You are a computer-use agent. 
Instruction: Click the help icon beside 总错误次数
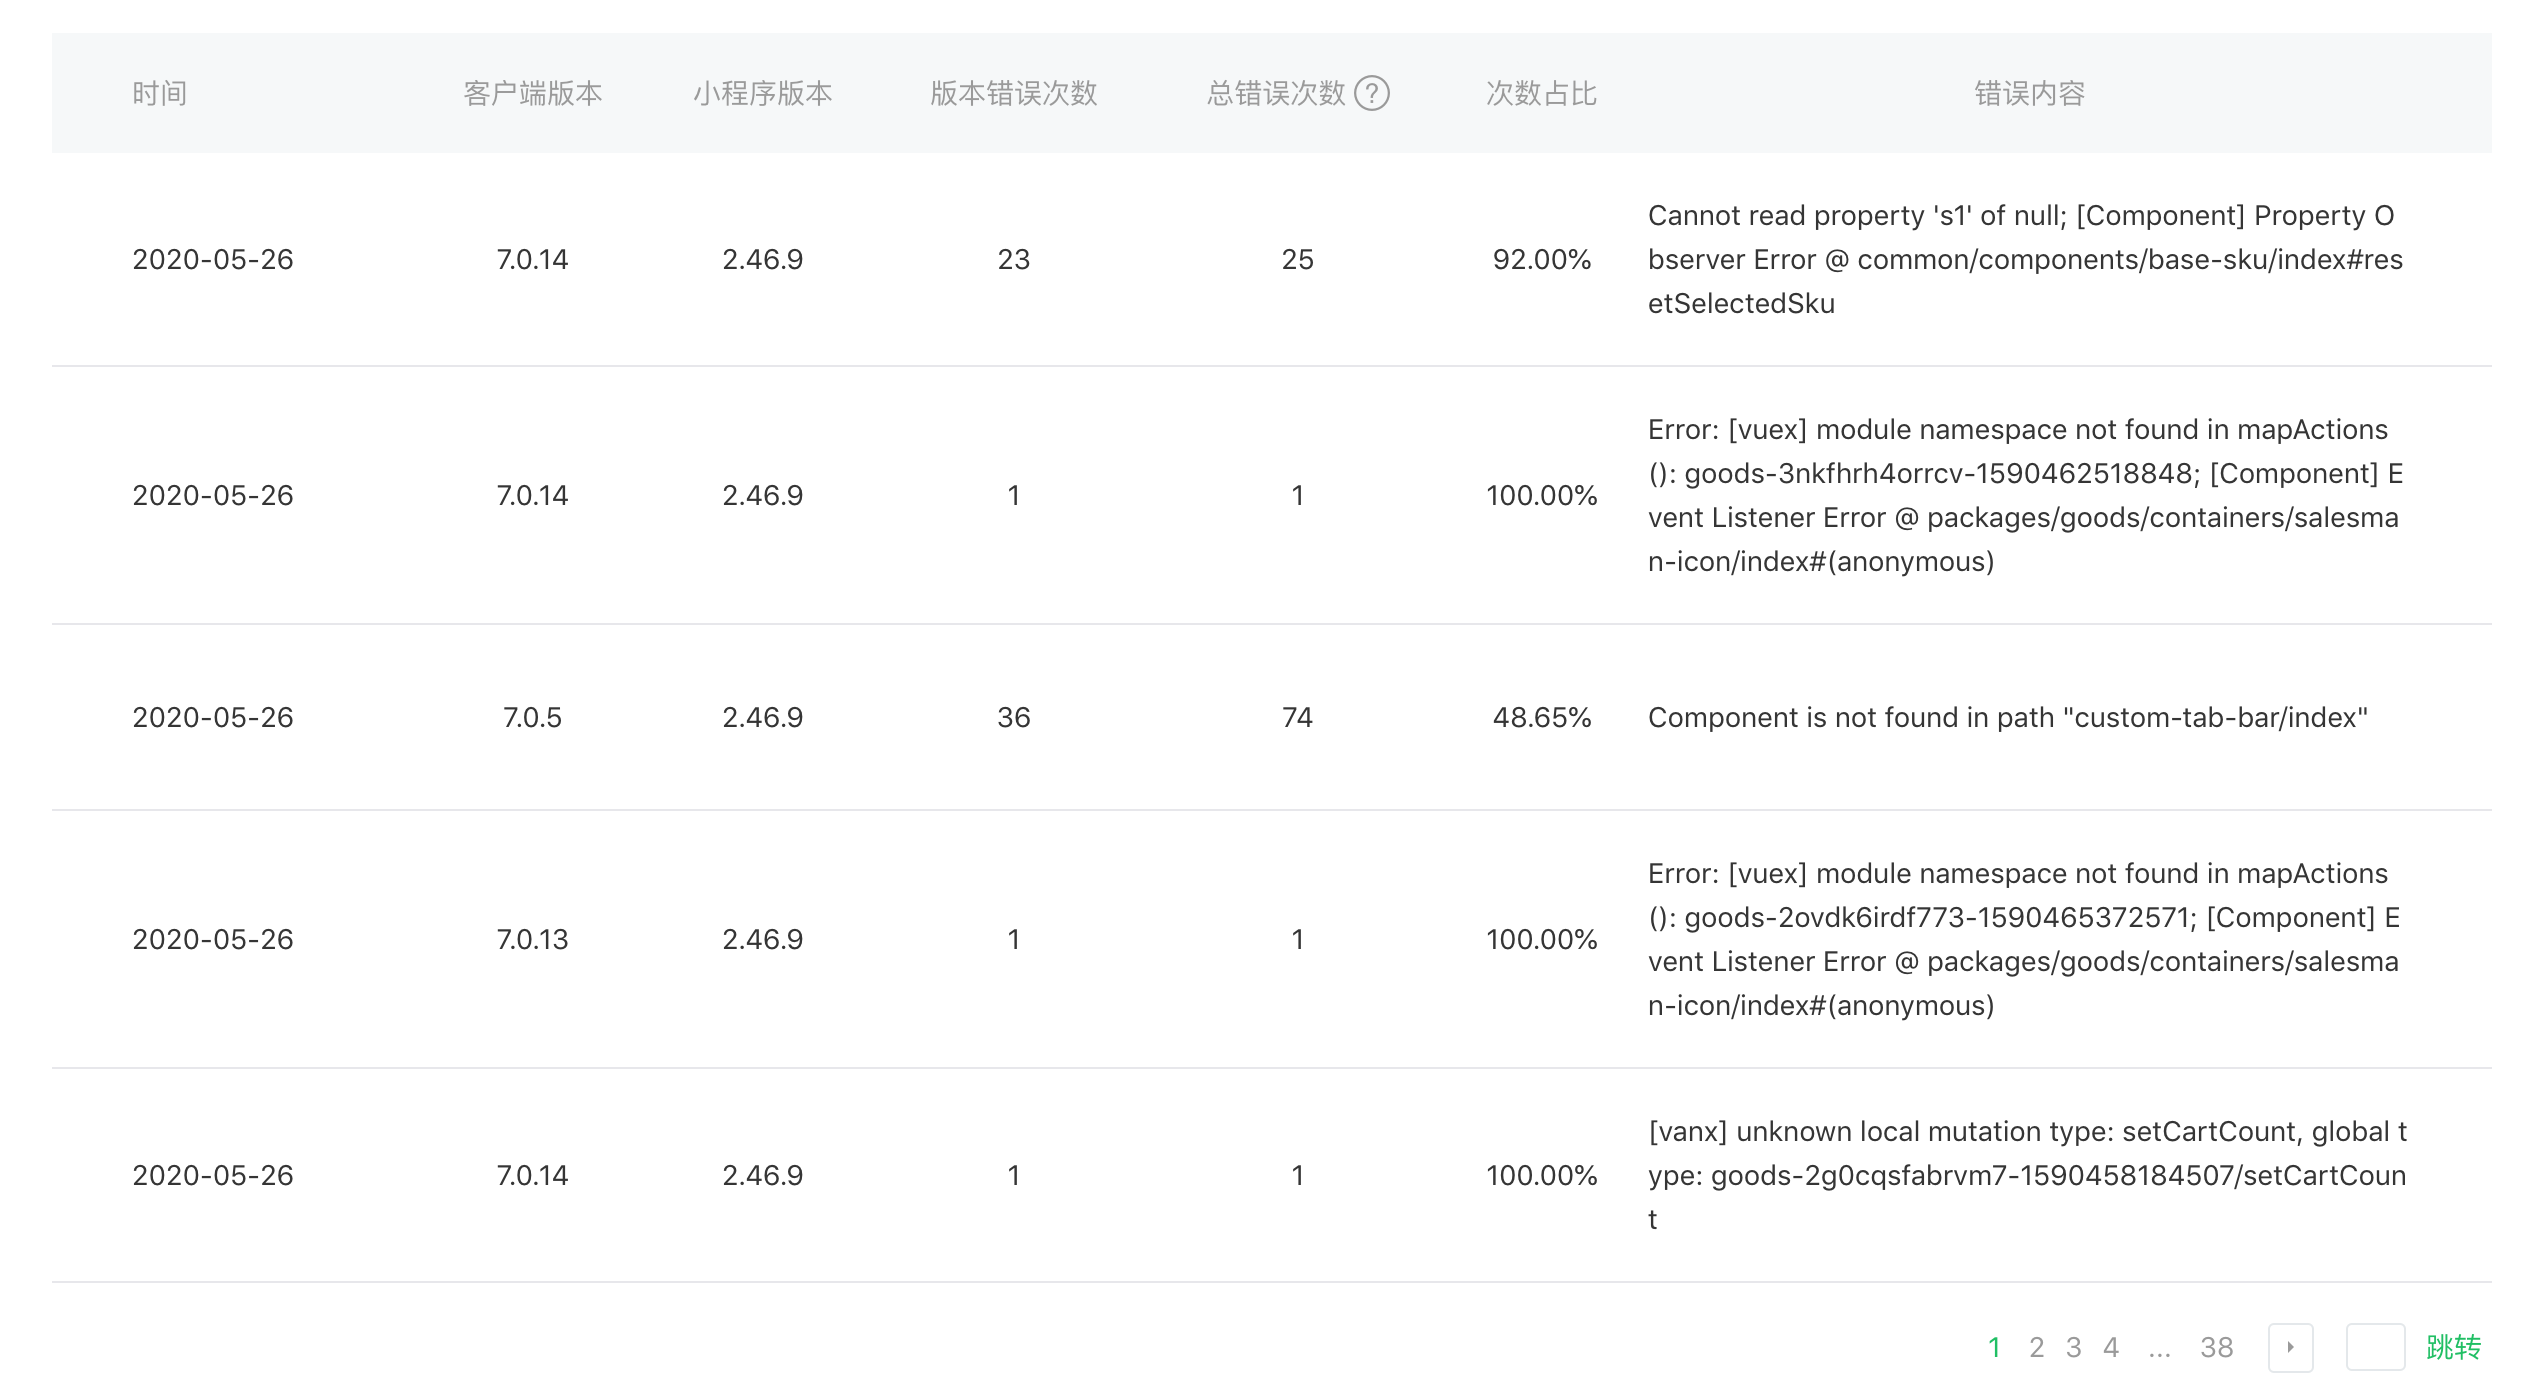click(x=1371, y=93)
